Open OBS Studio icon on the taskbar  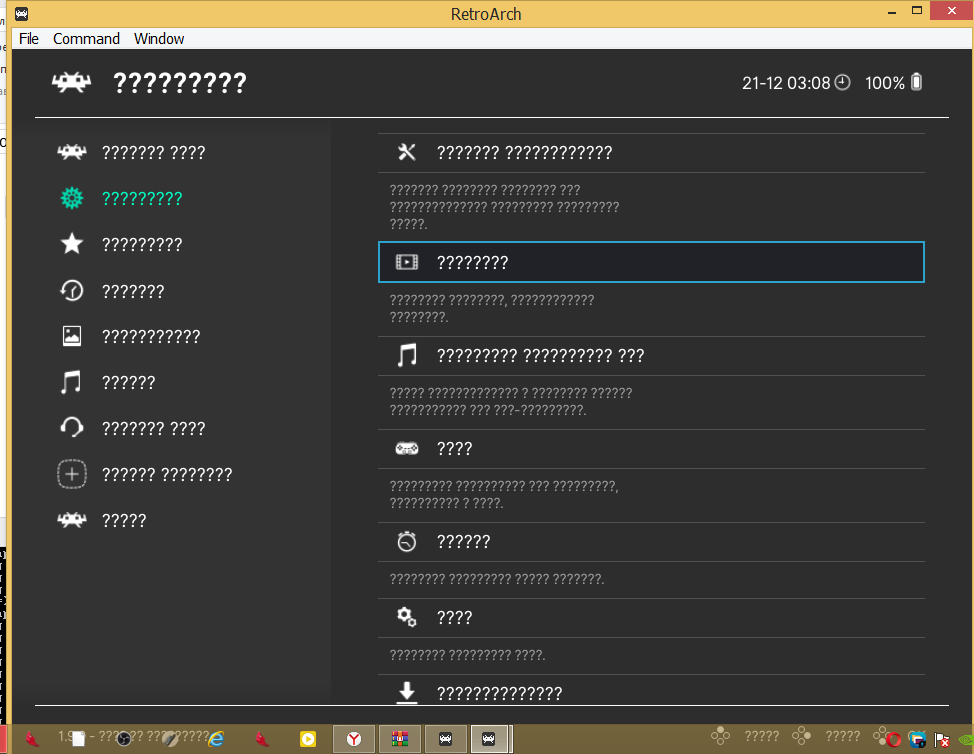coord(124,739)
